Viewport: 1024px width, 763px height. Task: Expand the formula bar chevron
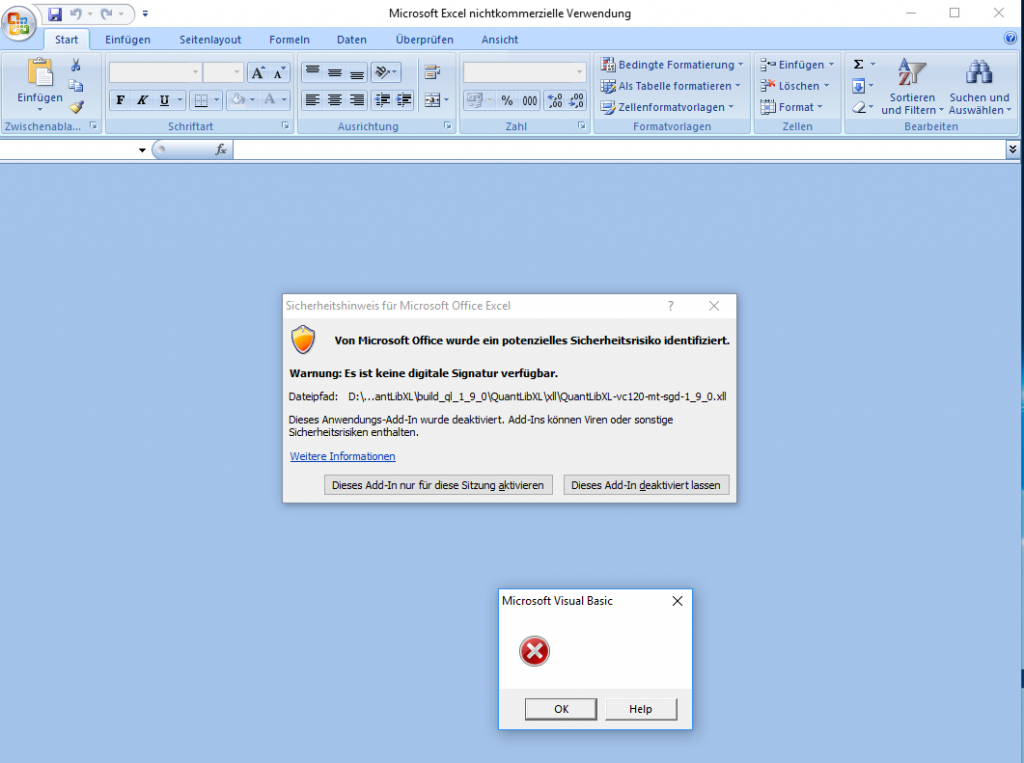pos(1012,149)
